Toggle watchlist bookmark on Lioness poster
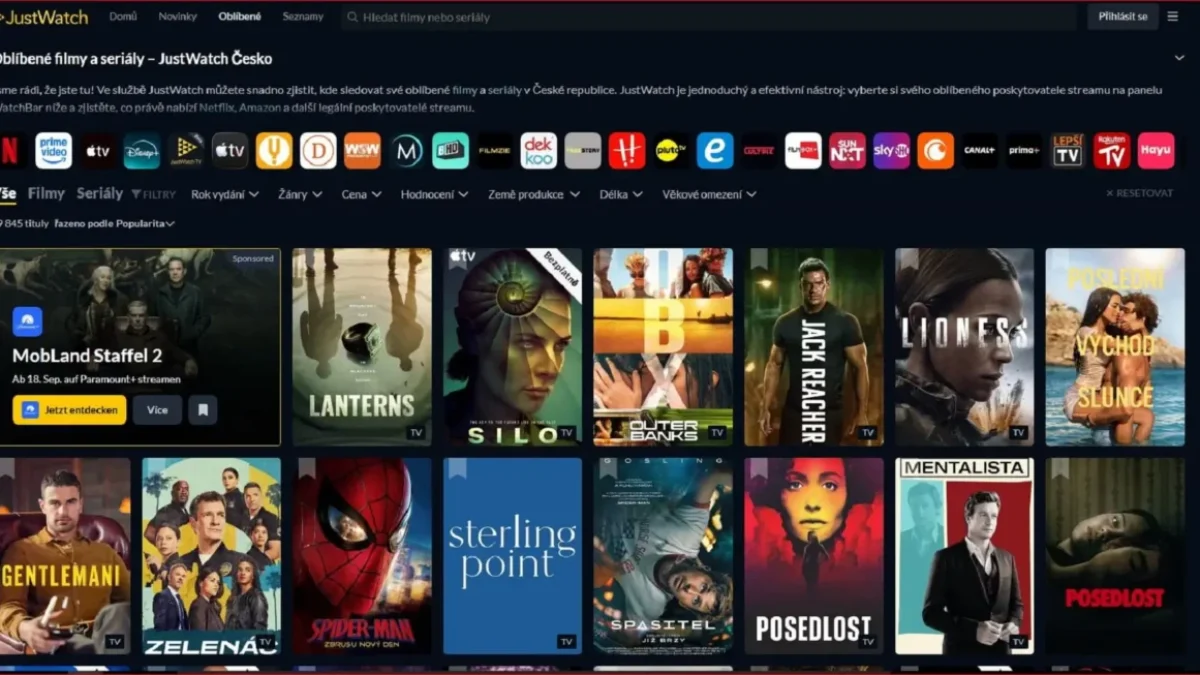The image size is (1200, 675). pyautogui.click(x=907, y=259)
